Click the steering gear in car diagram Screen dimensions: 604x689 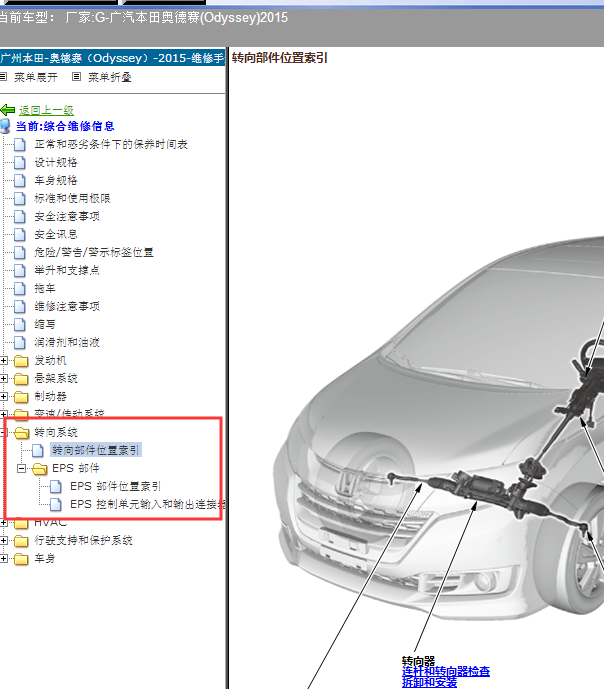tap(488, 492)
